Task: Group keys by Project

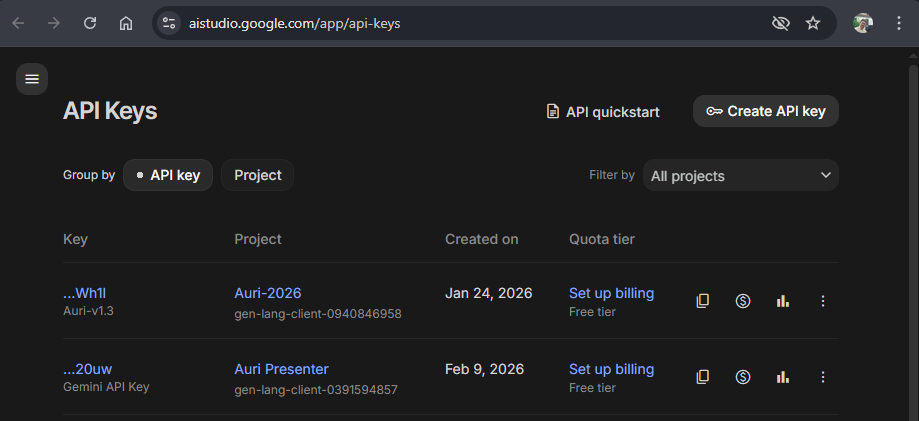Action: [x=258, y=175]
